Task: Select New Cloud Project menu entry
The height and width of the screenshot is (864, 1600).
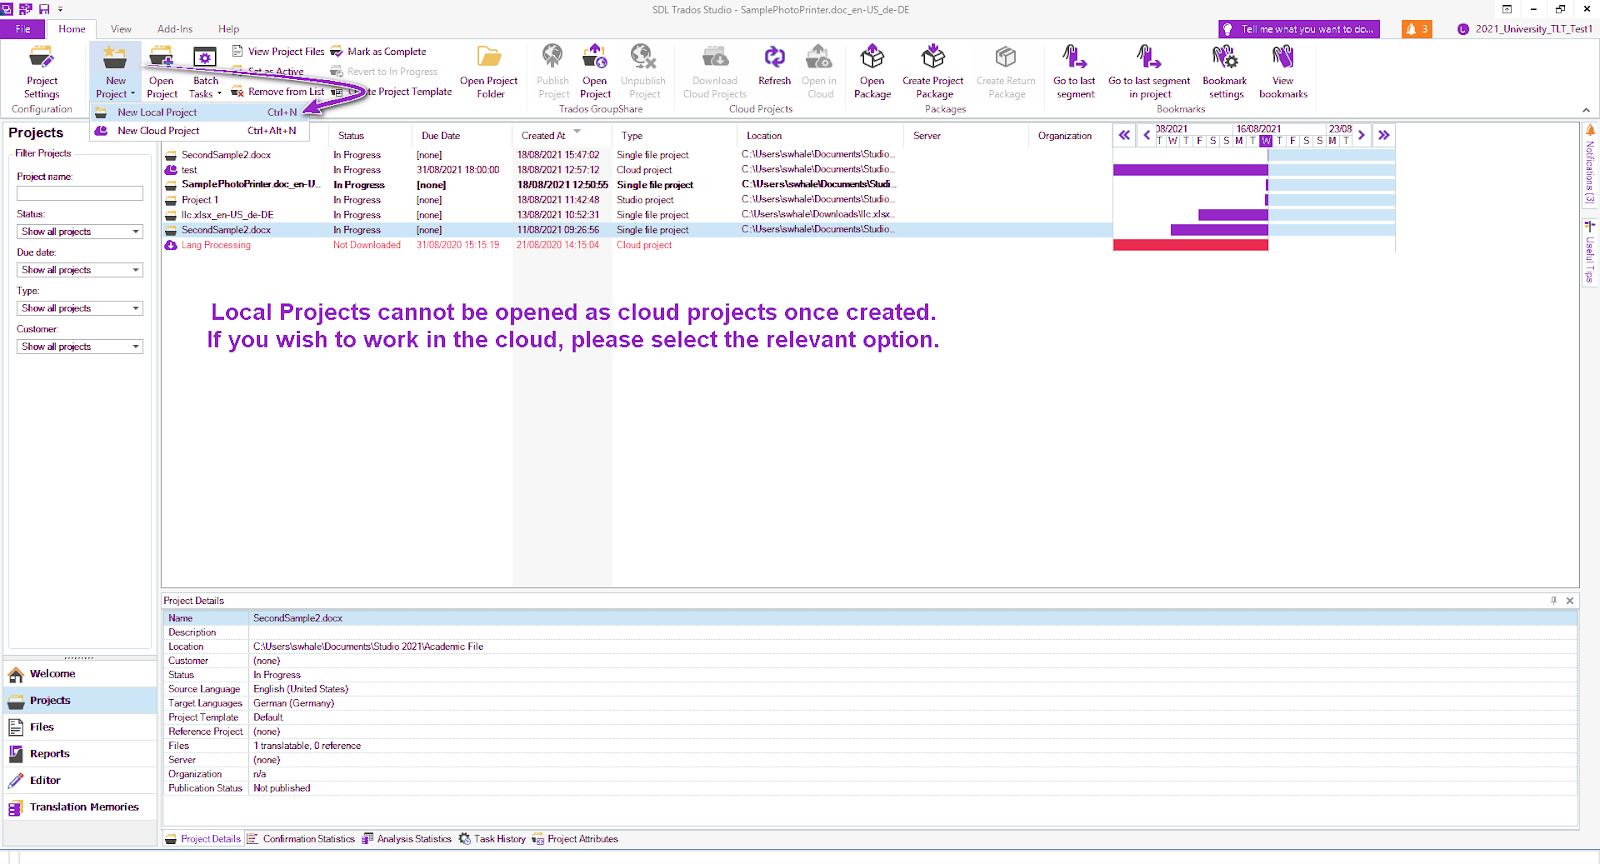Action: [159, 131]
